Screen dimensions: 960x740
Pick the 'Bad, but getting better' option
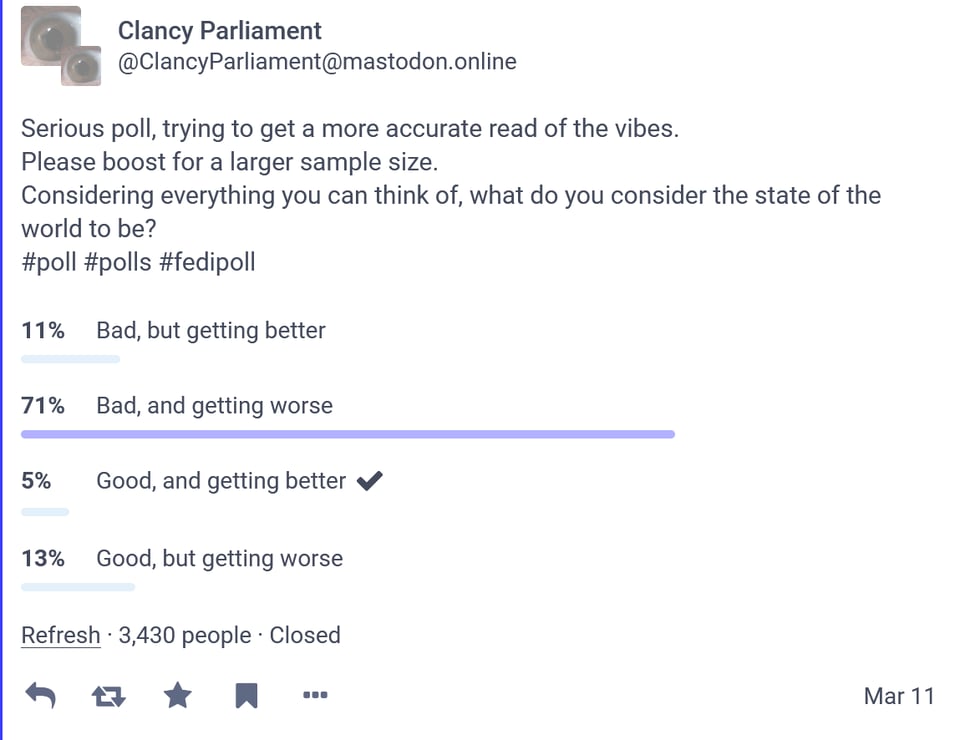211,330
